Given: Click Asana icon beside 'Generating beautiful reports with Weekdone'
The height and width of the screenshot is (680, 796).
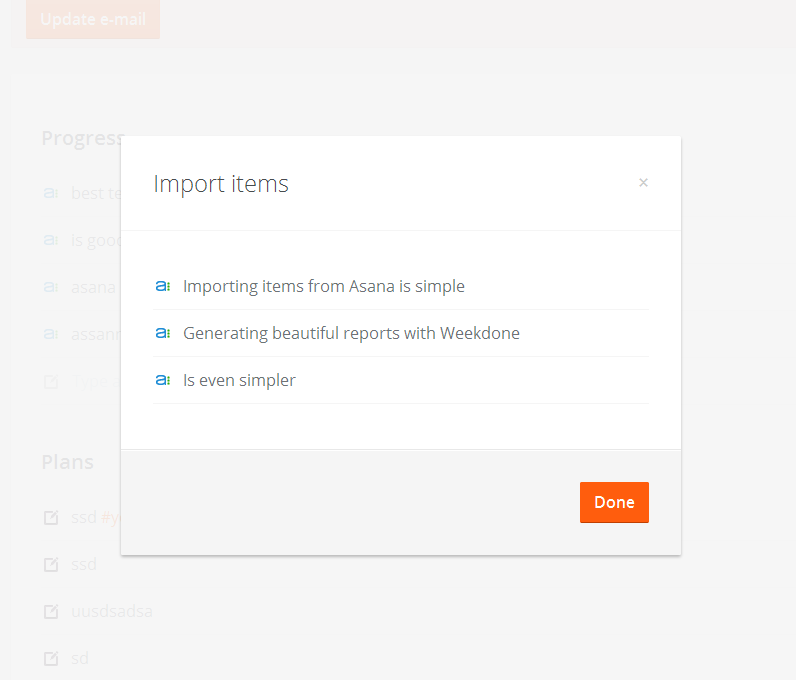Looking at the screenshot, I should [x=162, y=333].
